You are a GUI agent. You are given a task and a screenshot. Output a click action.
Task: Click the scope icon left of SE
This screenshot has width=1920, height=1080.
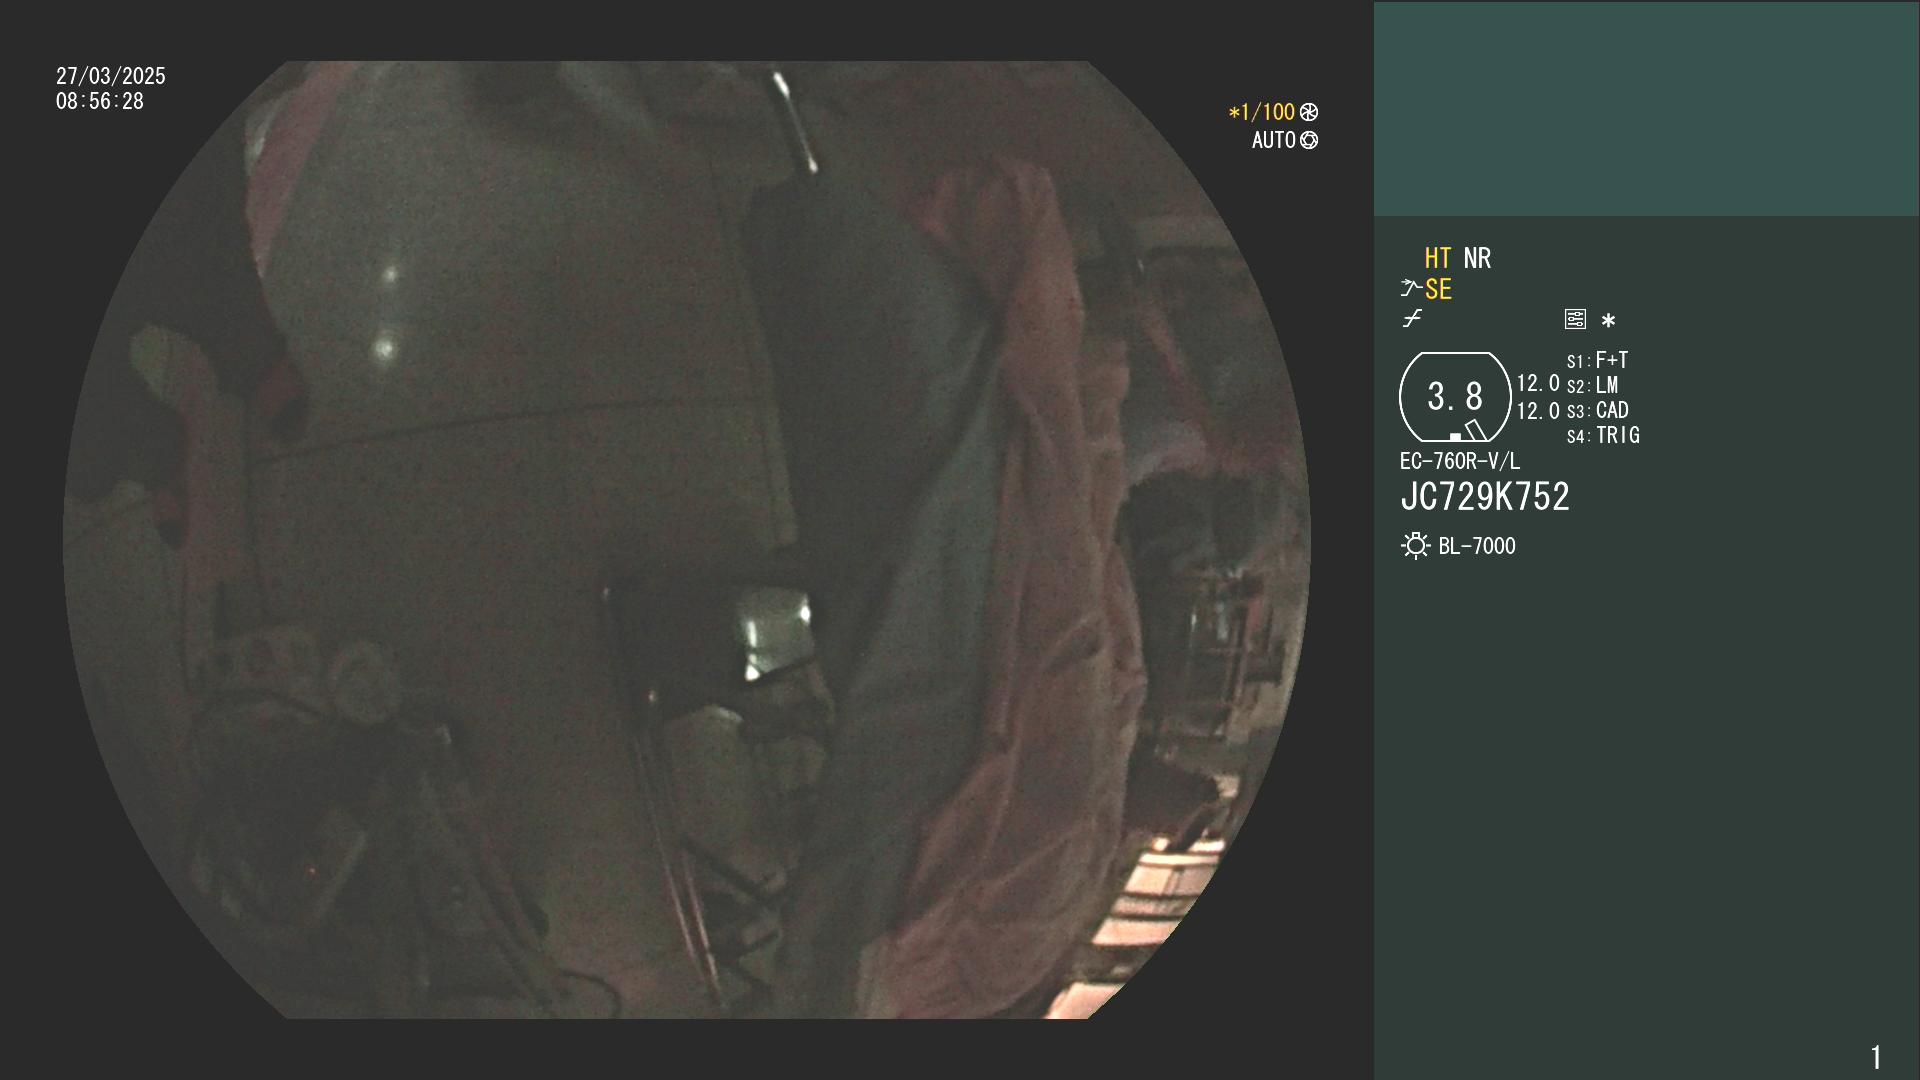1411,288
